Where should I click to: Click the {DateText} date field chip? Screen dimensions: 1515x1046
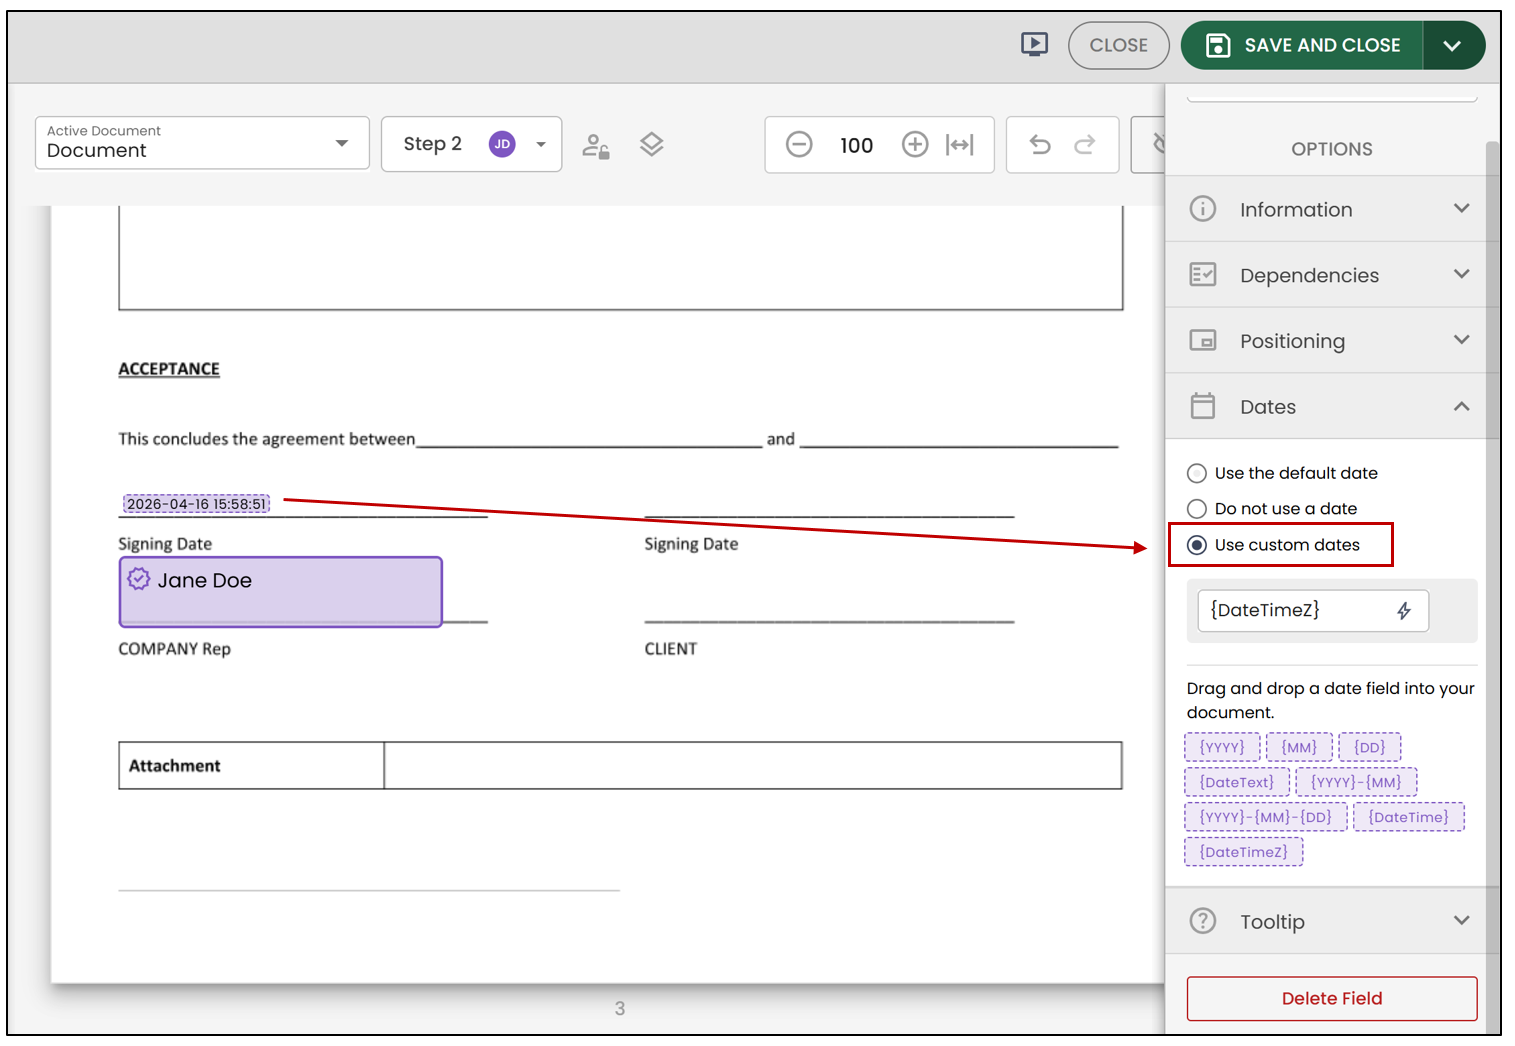(x=1237, y=782)
